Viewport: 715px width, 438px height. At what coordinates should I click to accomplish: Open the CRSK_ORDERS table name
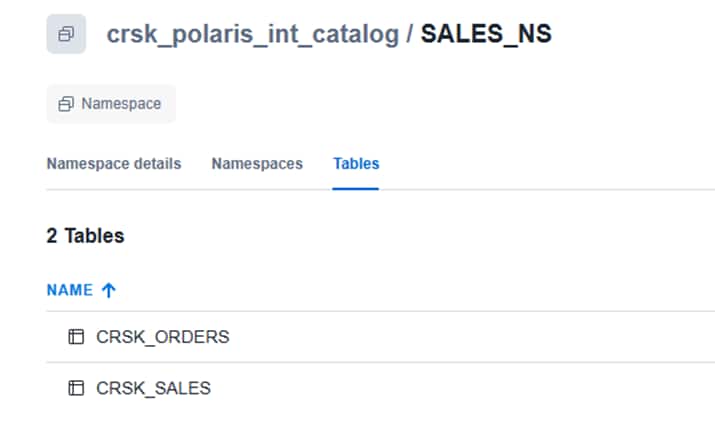pos(163,337)
